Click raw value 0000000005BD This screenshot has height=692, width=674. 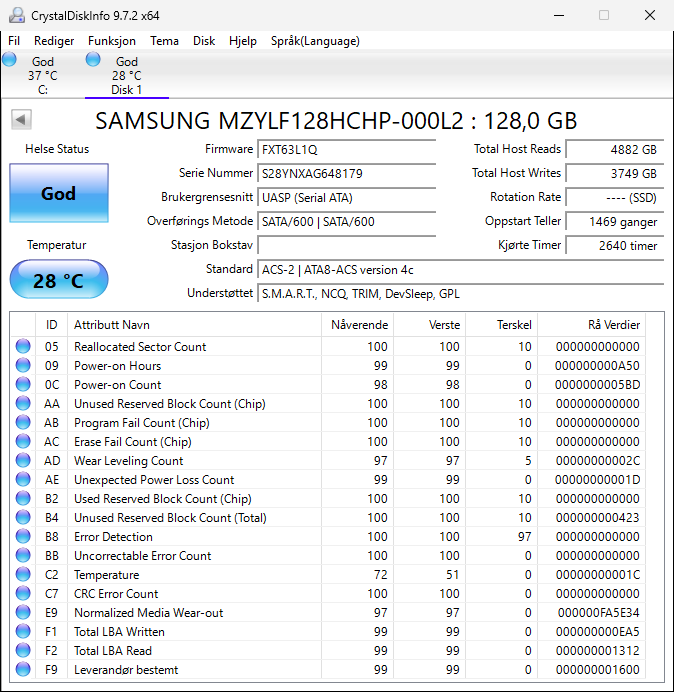click(x=598, y=385)
